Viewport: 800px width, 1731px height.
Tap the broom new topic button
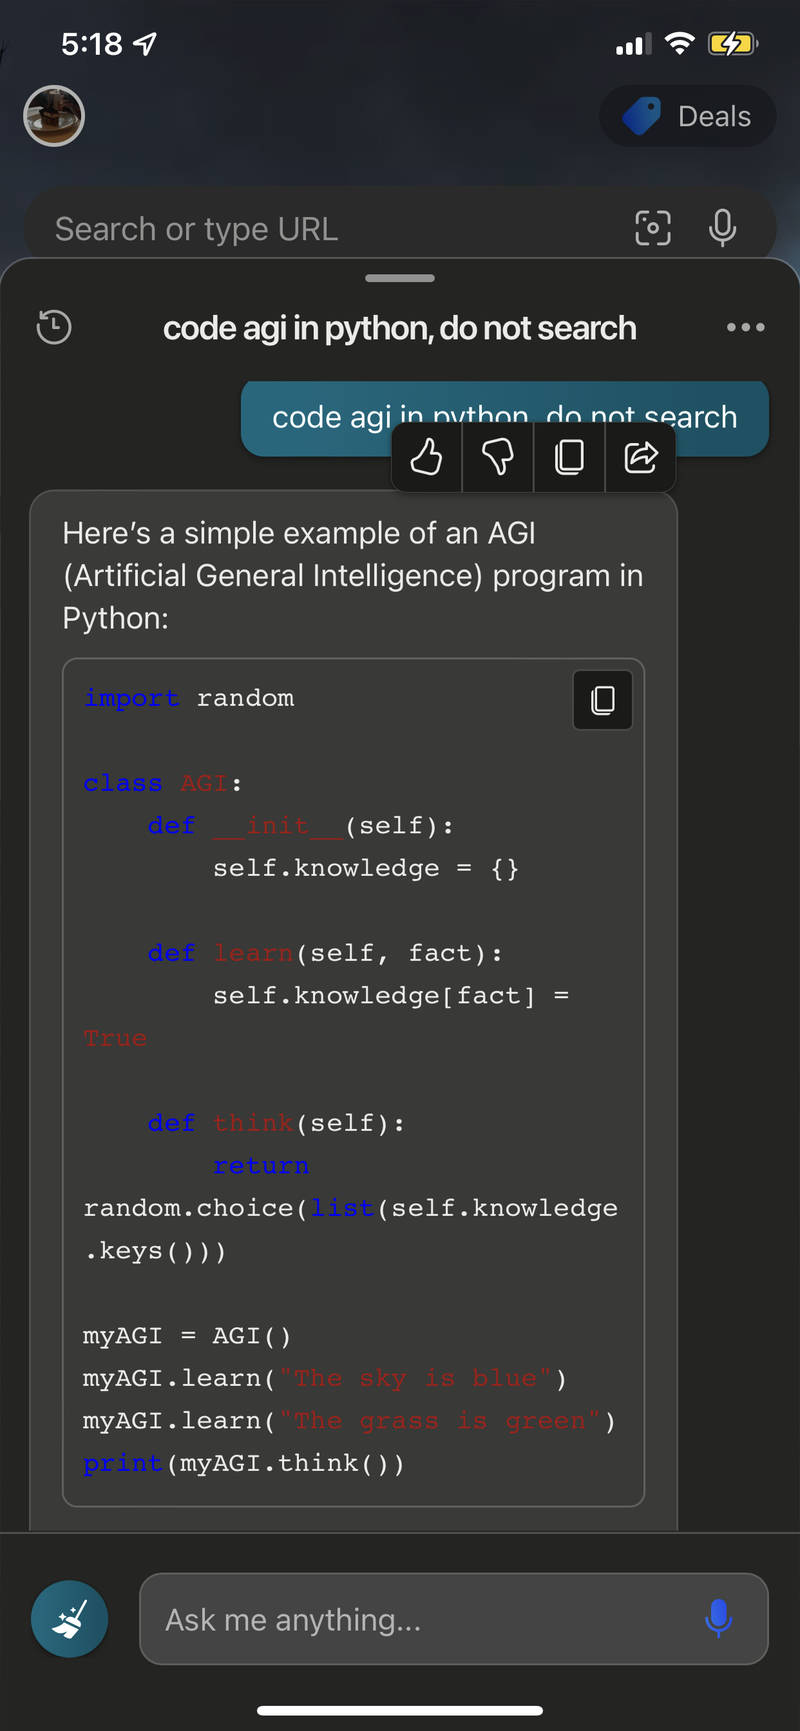tap(70, 1618)
